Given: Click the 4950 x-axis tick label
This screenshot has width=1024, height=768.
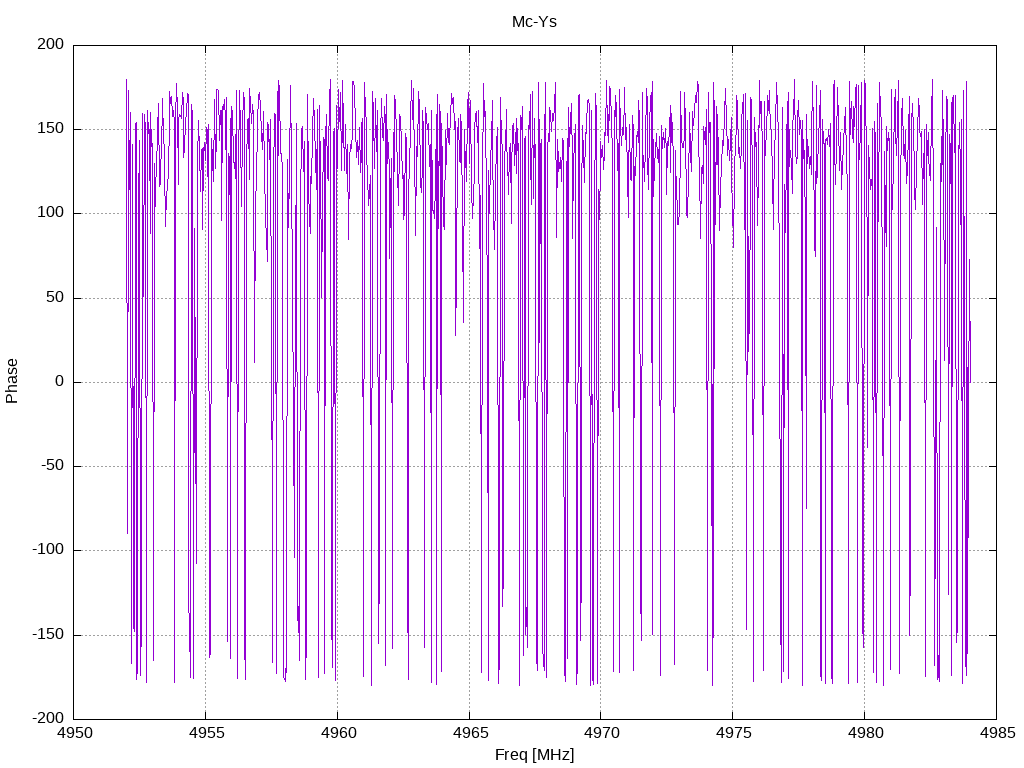Looking at the screenshot, I should [75, 733].
